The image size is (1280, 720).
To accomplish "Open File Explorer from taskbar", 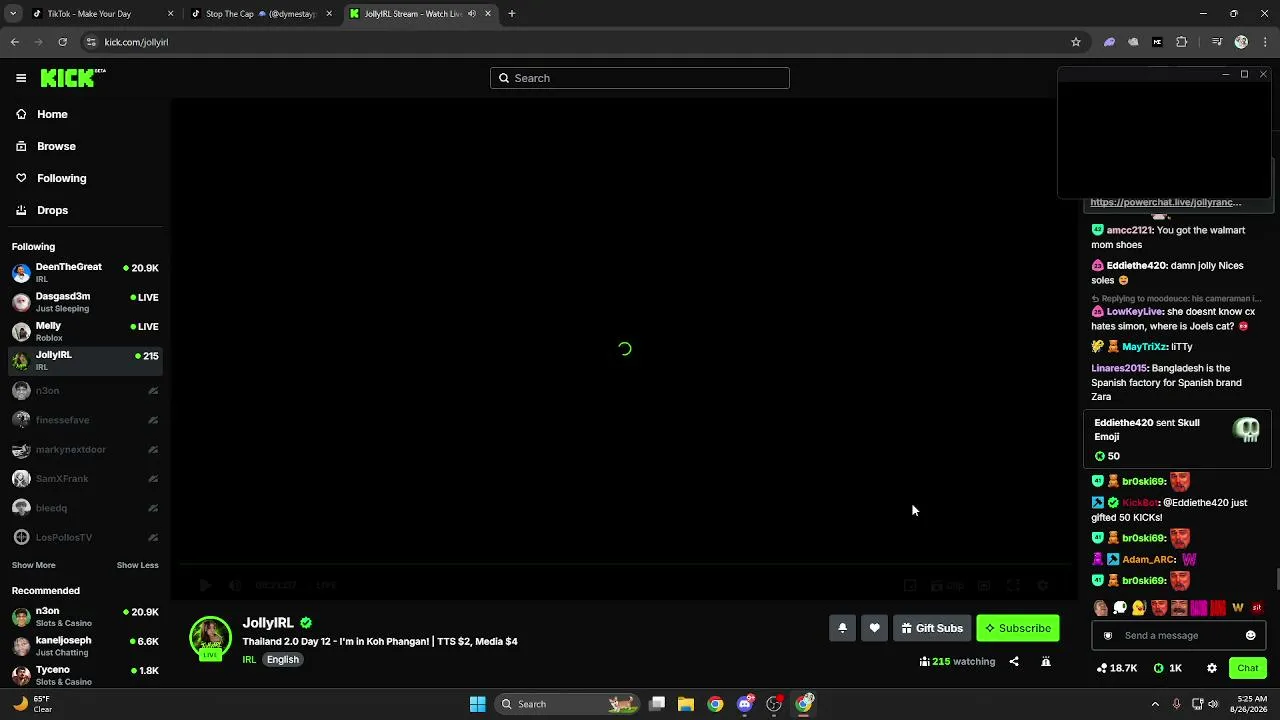I will coord(686,704).
